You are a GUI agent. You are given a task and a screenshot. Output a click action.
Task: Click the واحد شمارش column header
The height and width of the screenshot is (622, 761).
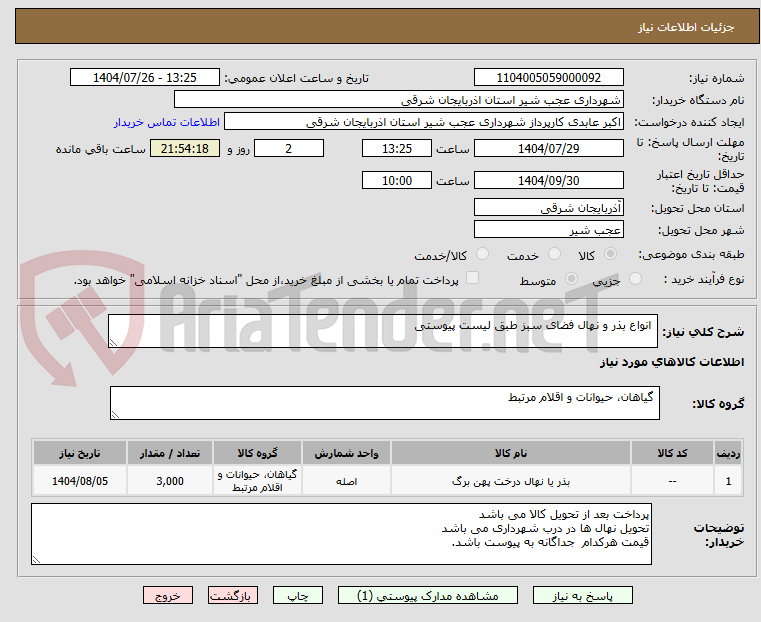346,453
